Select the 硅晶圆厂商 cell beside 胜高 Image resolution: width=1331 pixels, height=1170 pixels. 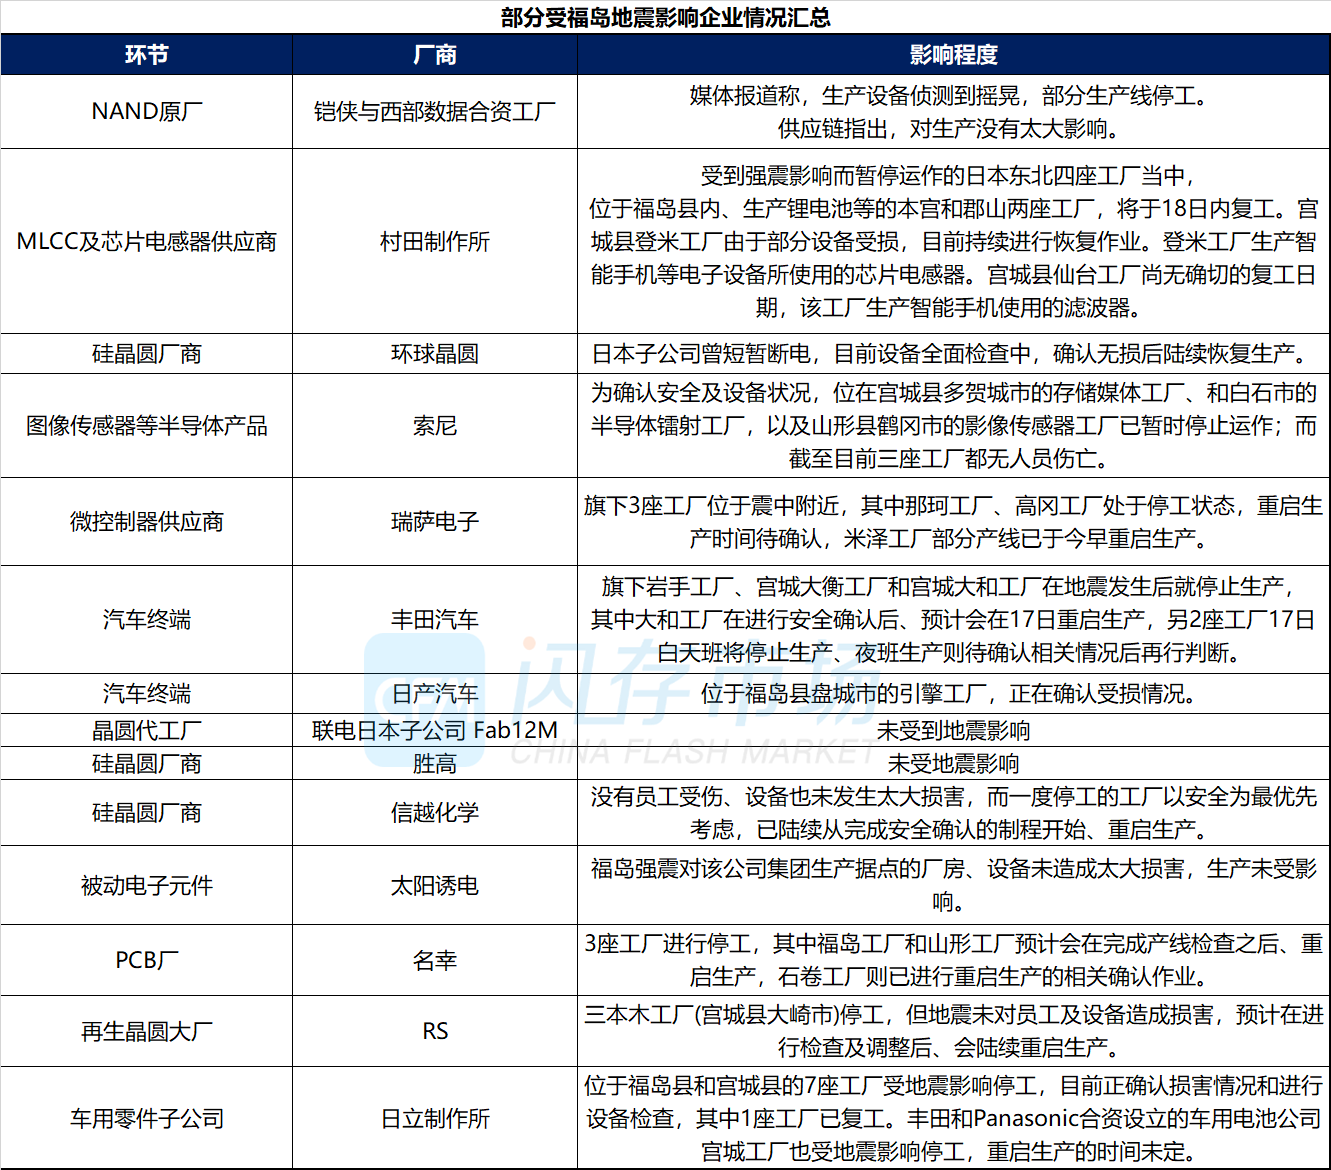(x=147, y=763)
